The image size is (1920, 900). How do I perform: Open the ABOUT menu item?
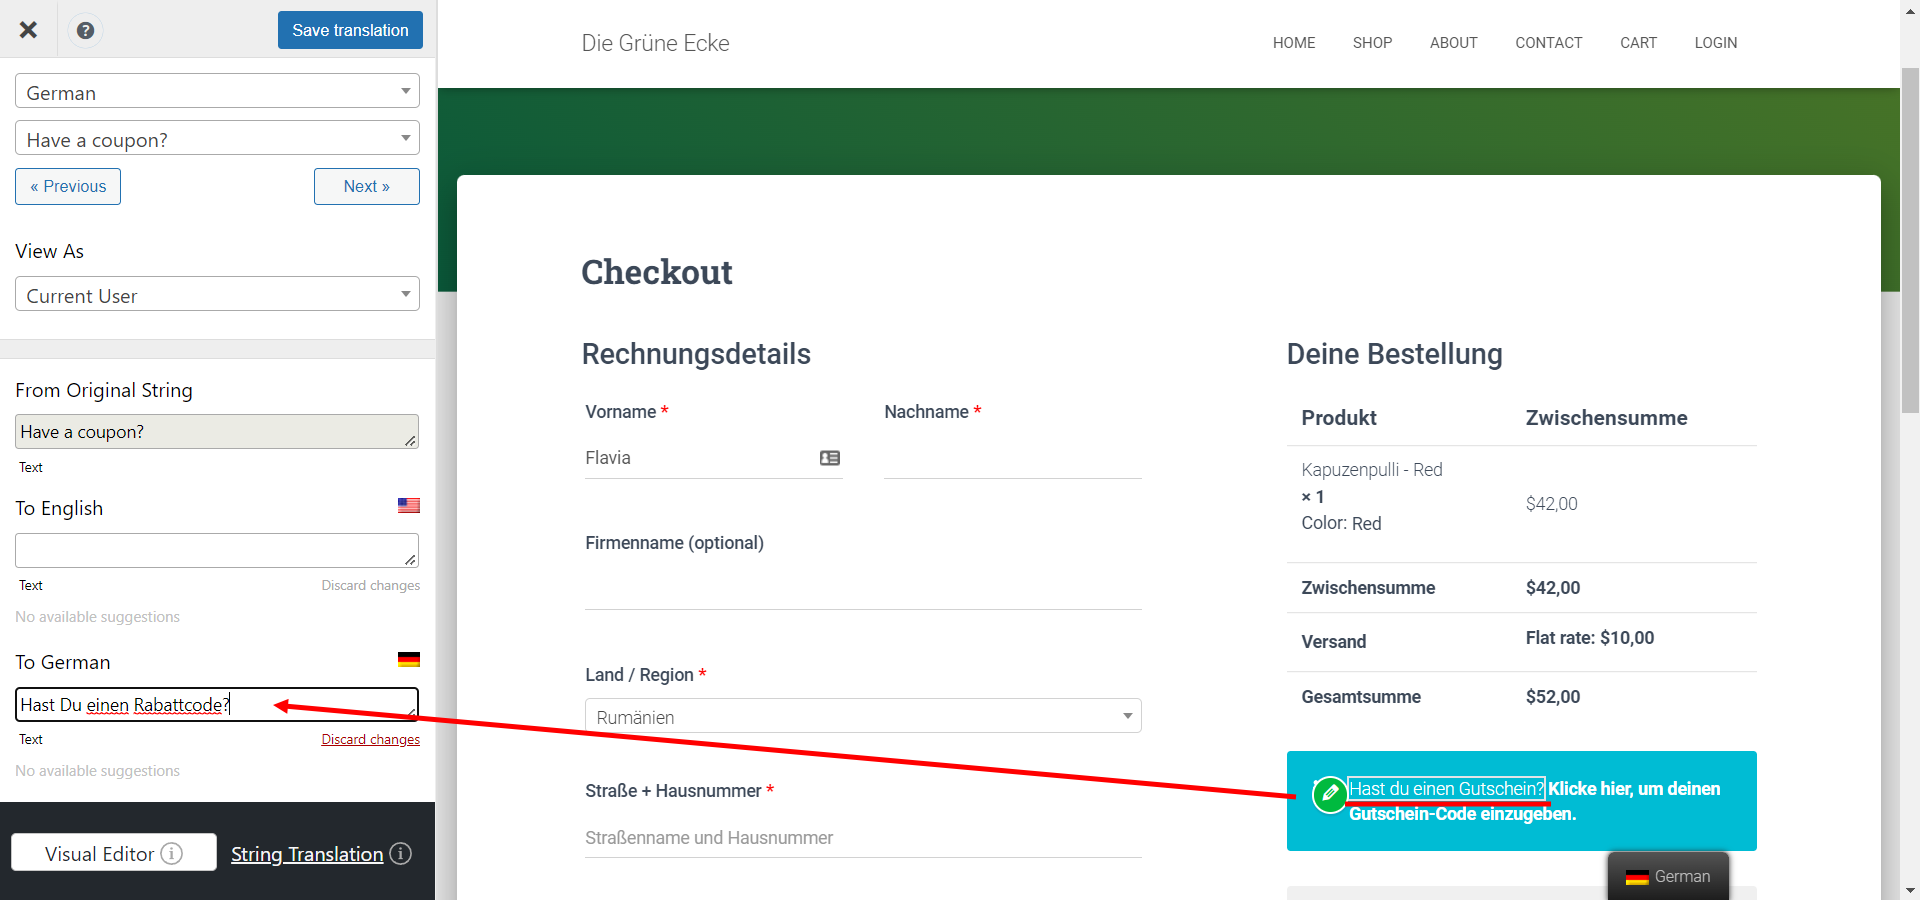click(x=1453, y=43)
